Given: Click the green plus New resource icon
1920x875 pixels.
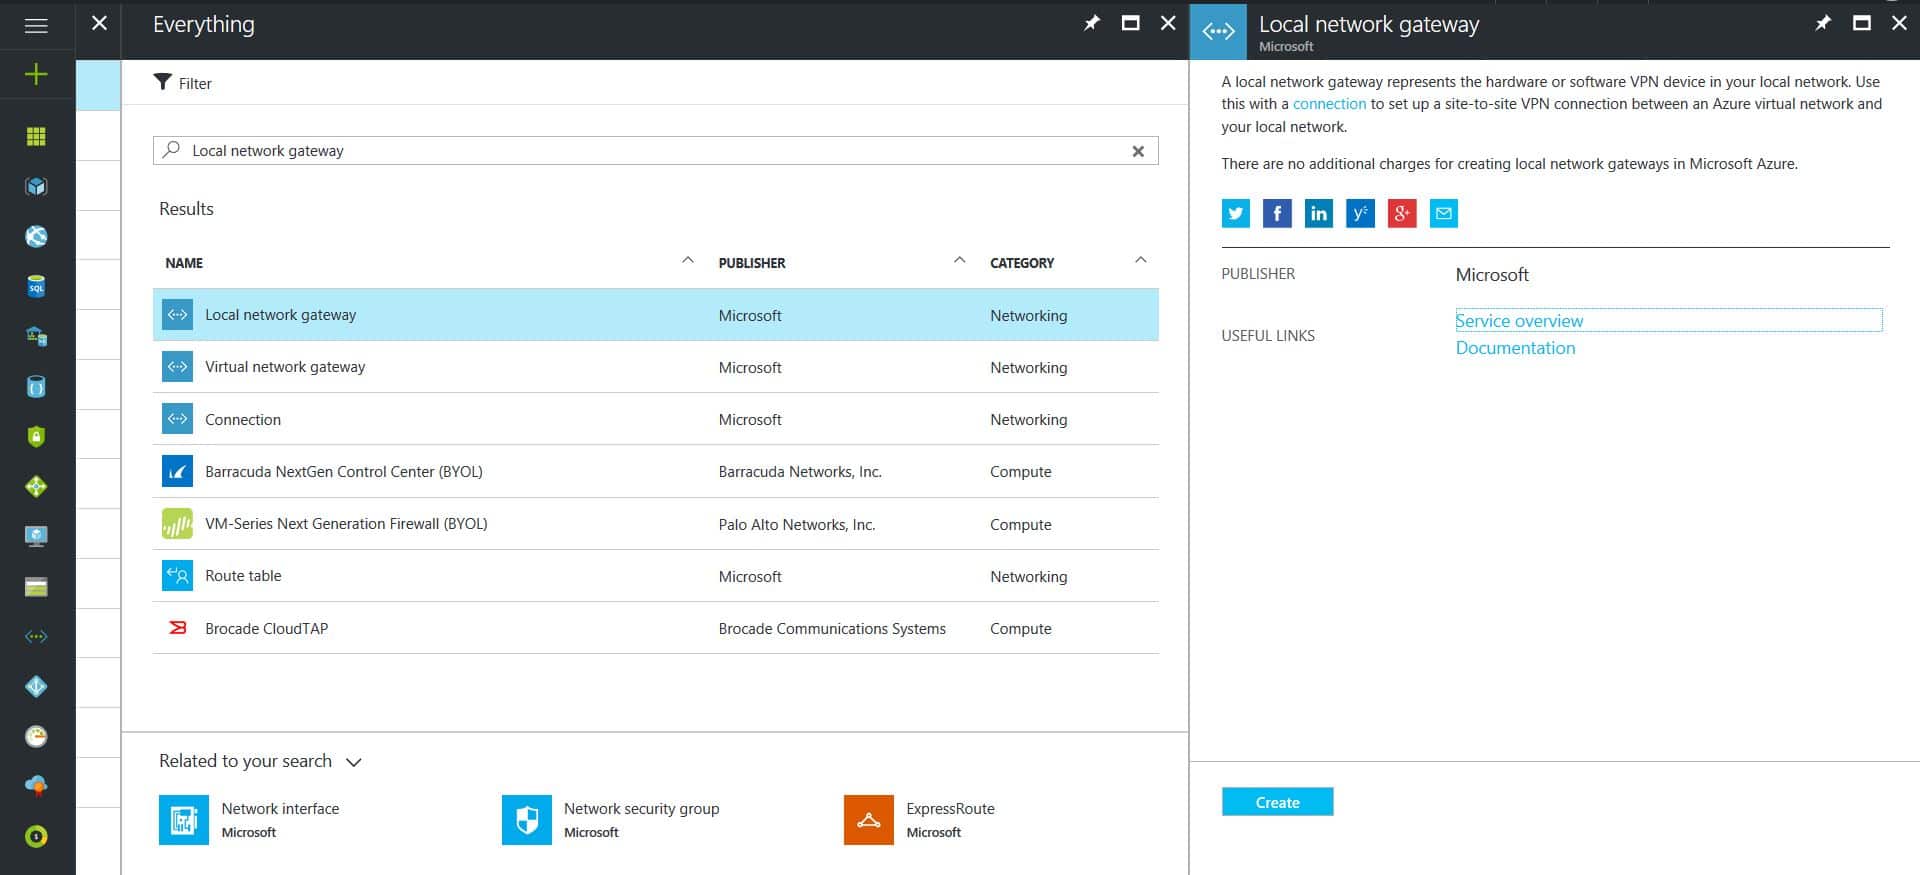Looking at the screenshot, I should point(36,74).
